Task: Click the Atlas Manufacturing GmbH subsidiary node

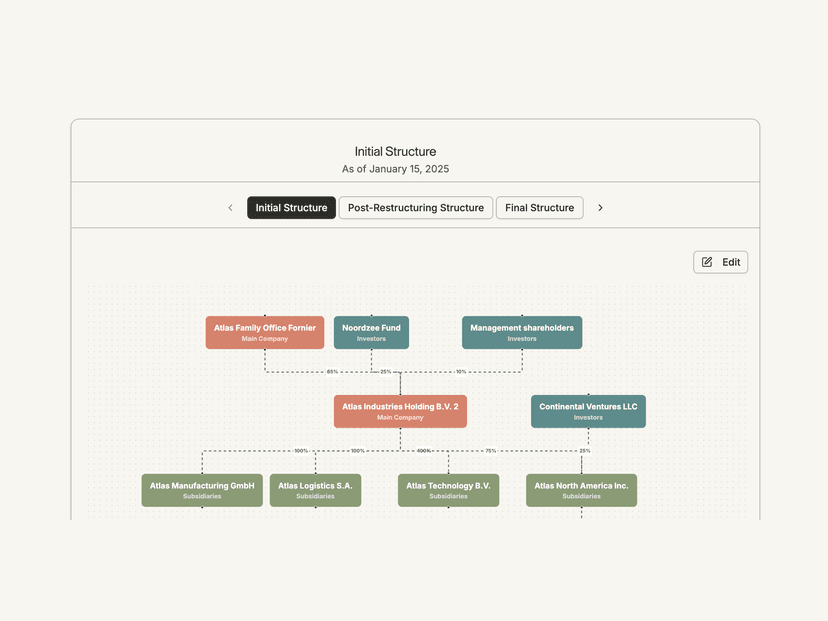Action: tap(202, 490)
